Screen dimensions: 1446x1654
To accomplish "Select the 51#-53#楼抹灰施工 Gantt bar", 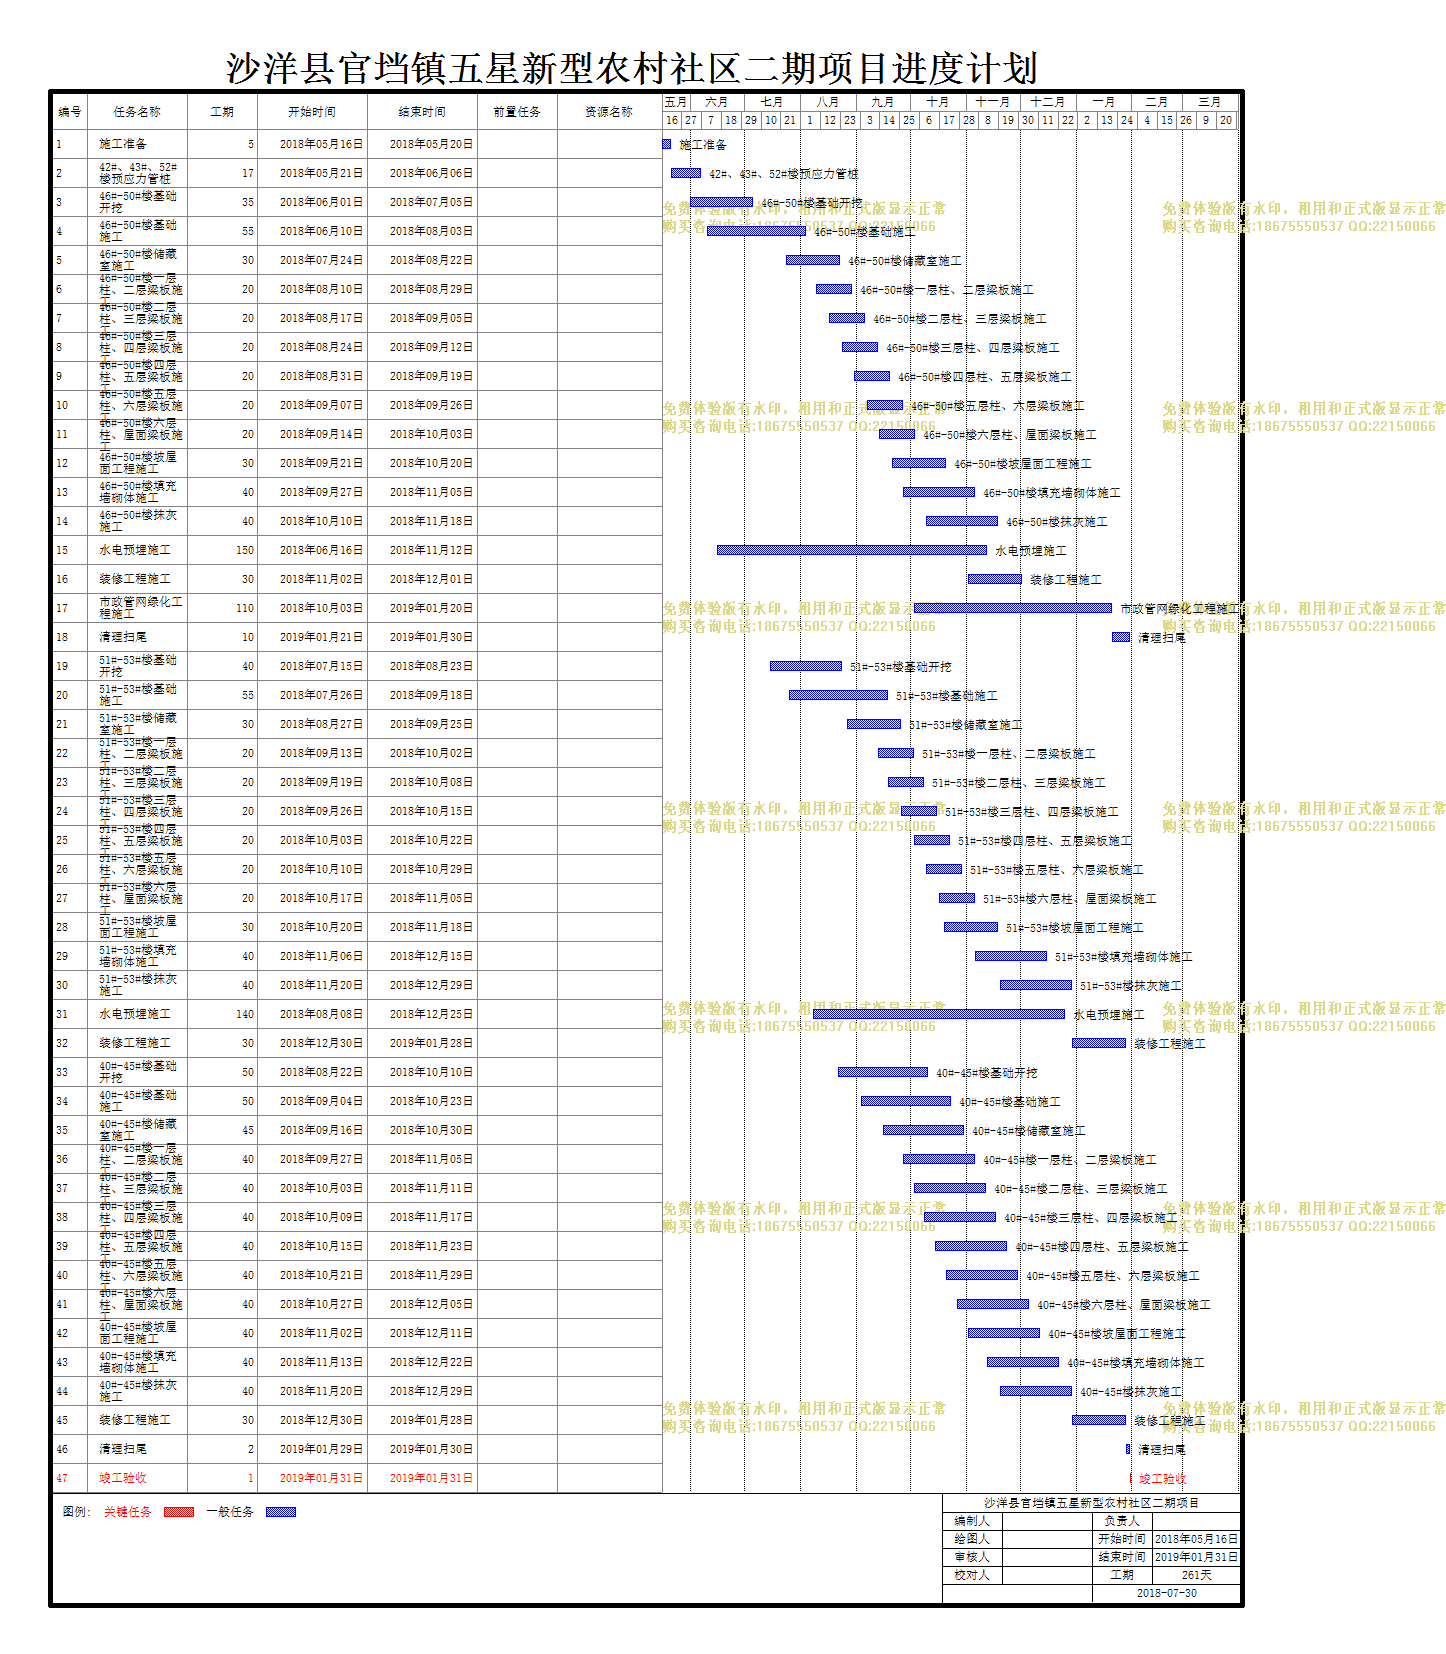I will pos(1035,985).
